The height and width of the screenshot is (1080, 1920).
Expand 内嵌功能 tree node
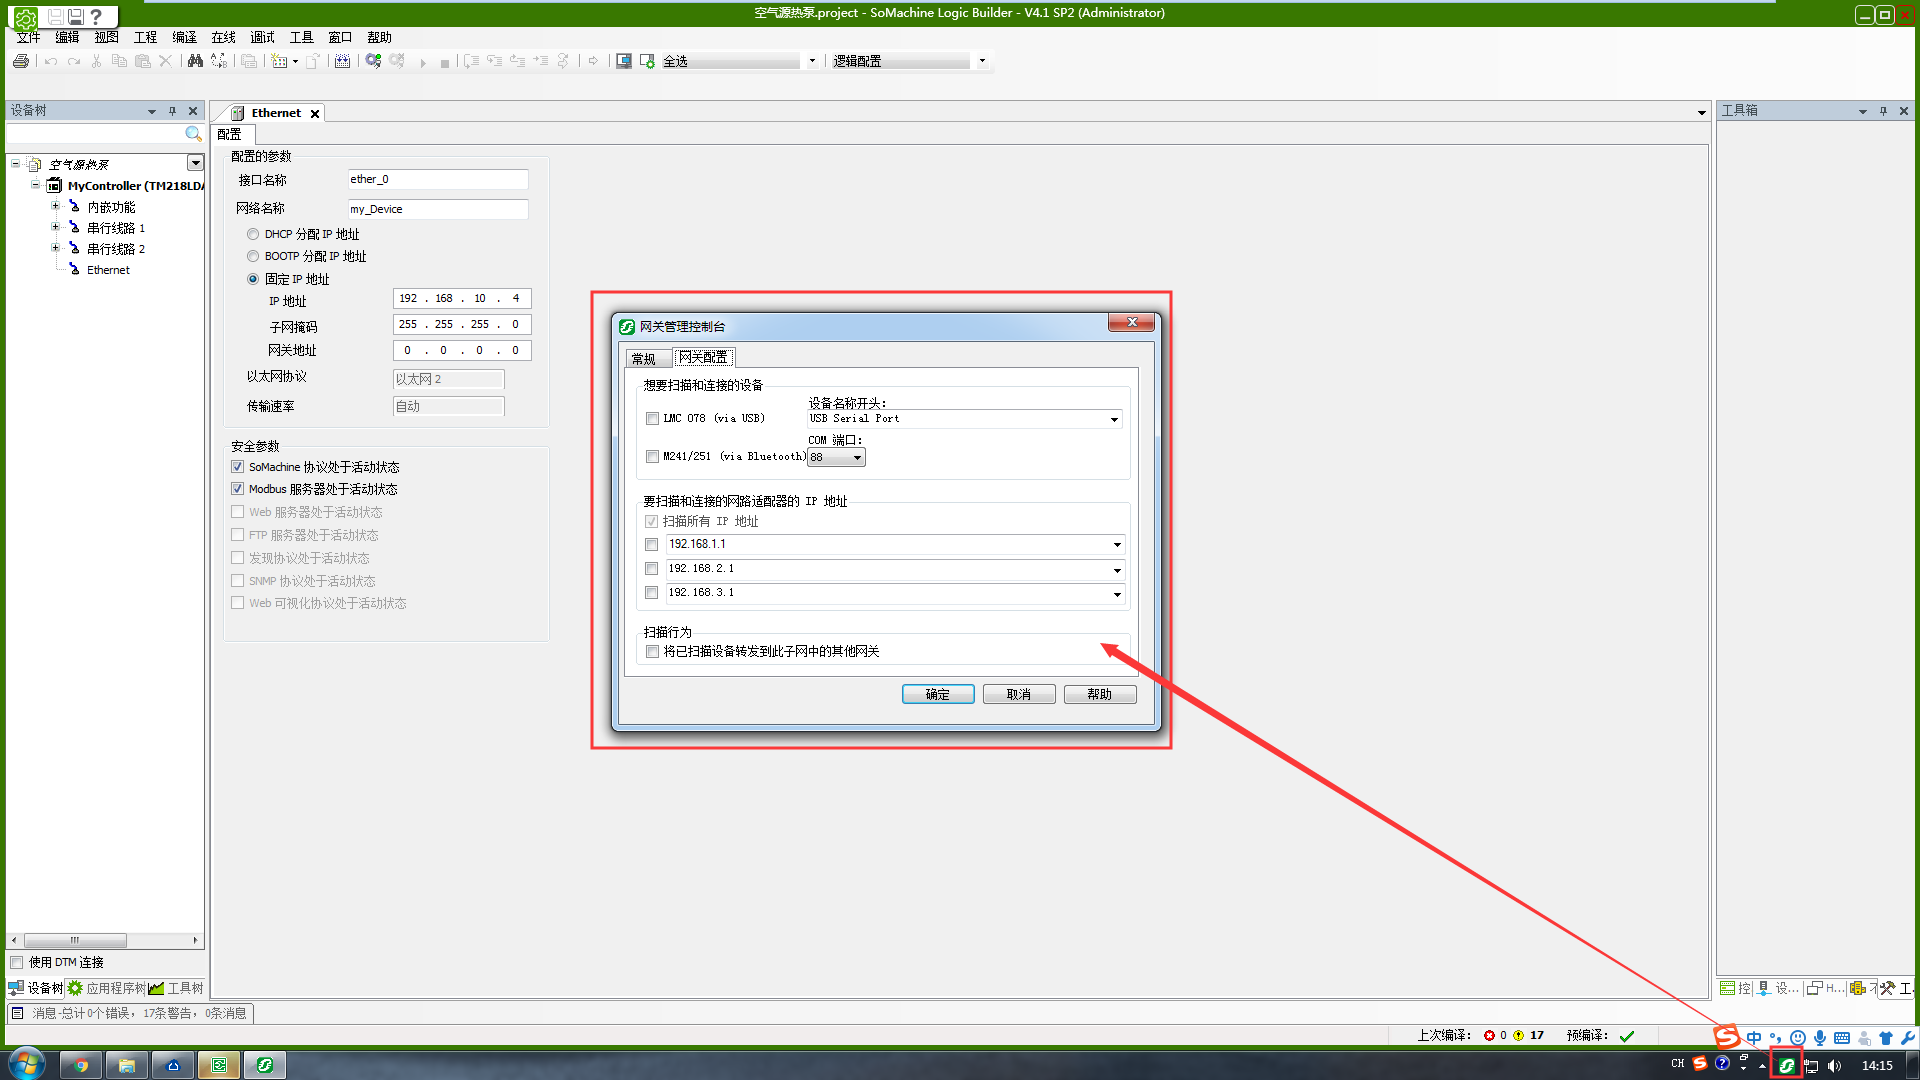(x=56, y=206)
